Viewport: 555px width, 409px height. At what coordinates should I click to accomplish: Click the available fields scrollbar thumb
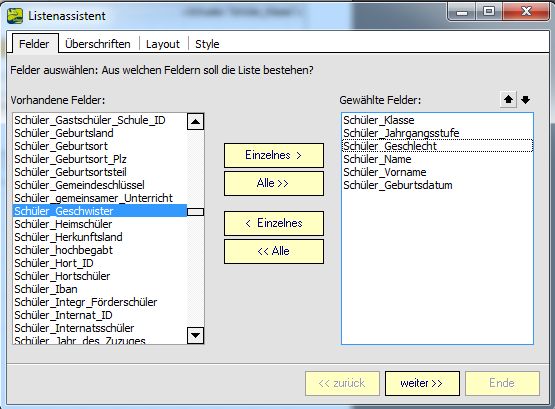tap(195, 212)
